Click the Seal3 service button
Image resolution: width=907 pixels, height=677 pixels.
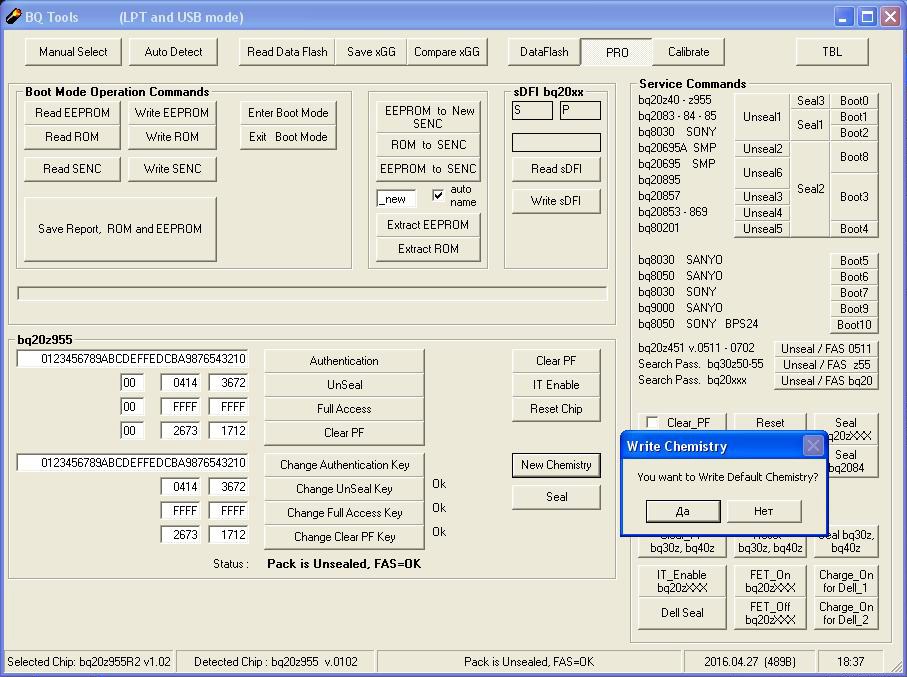coord(810,101)
